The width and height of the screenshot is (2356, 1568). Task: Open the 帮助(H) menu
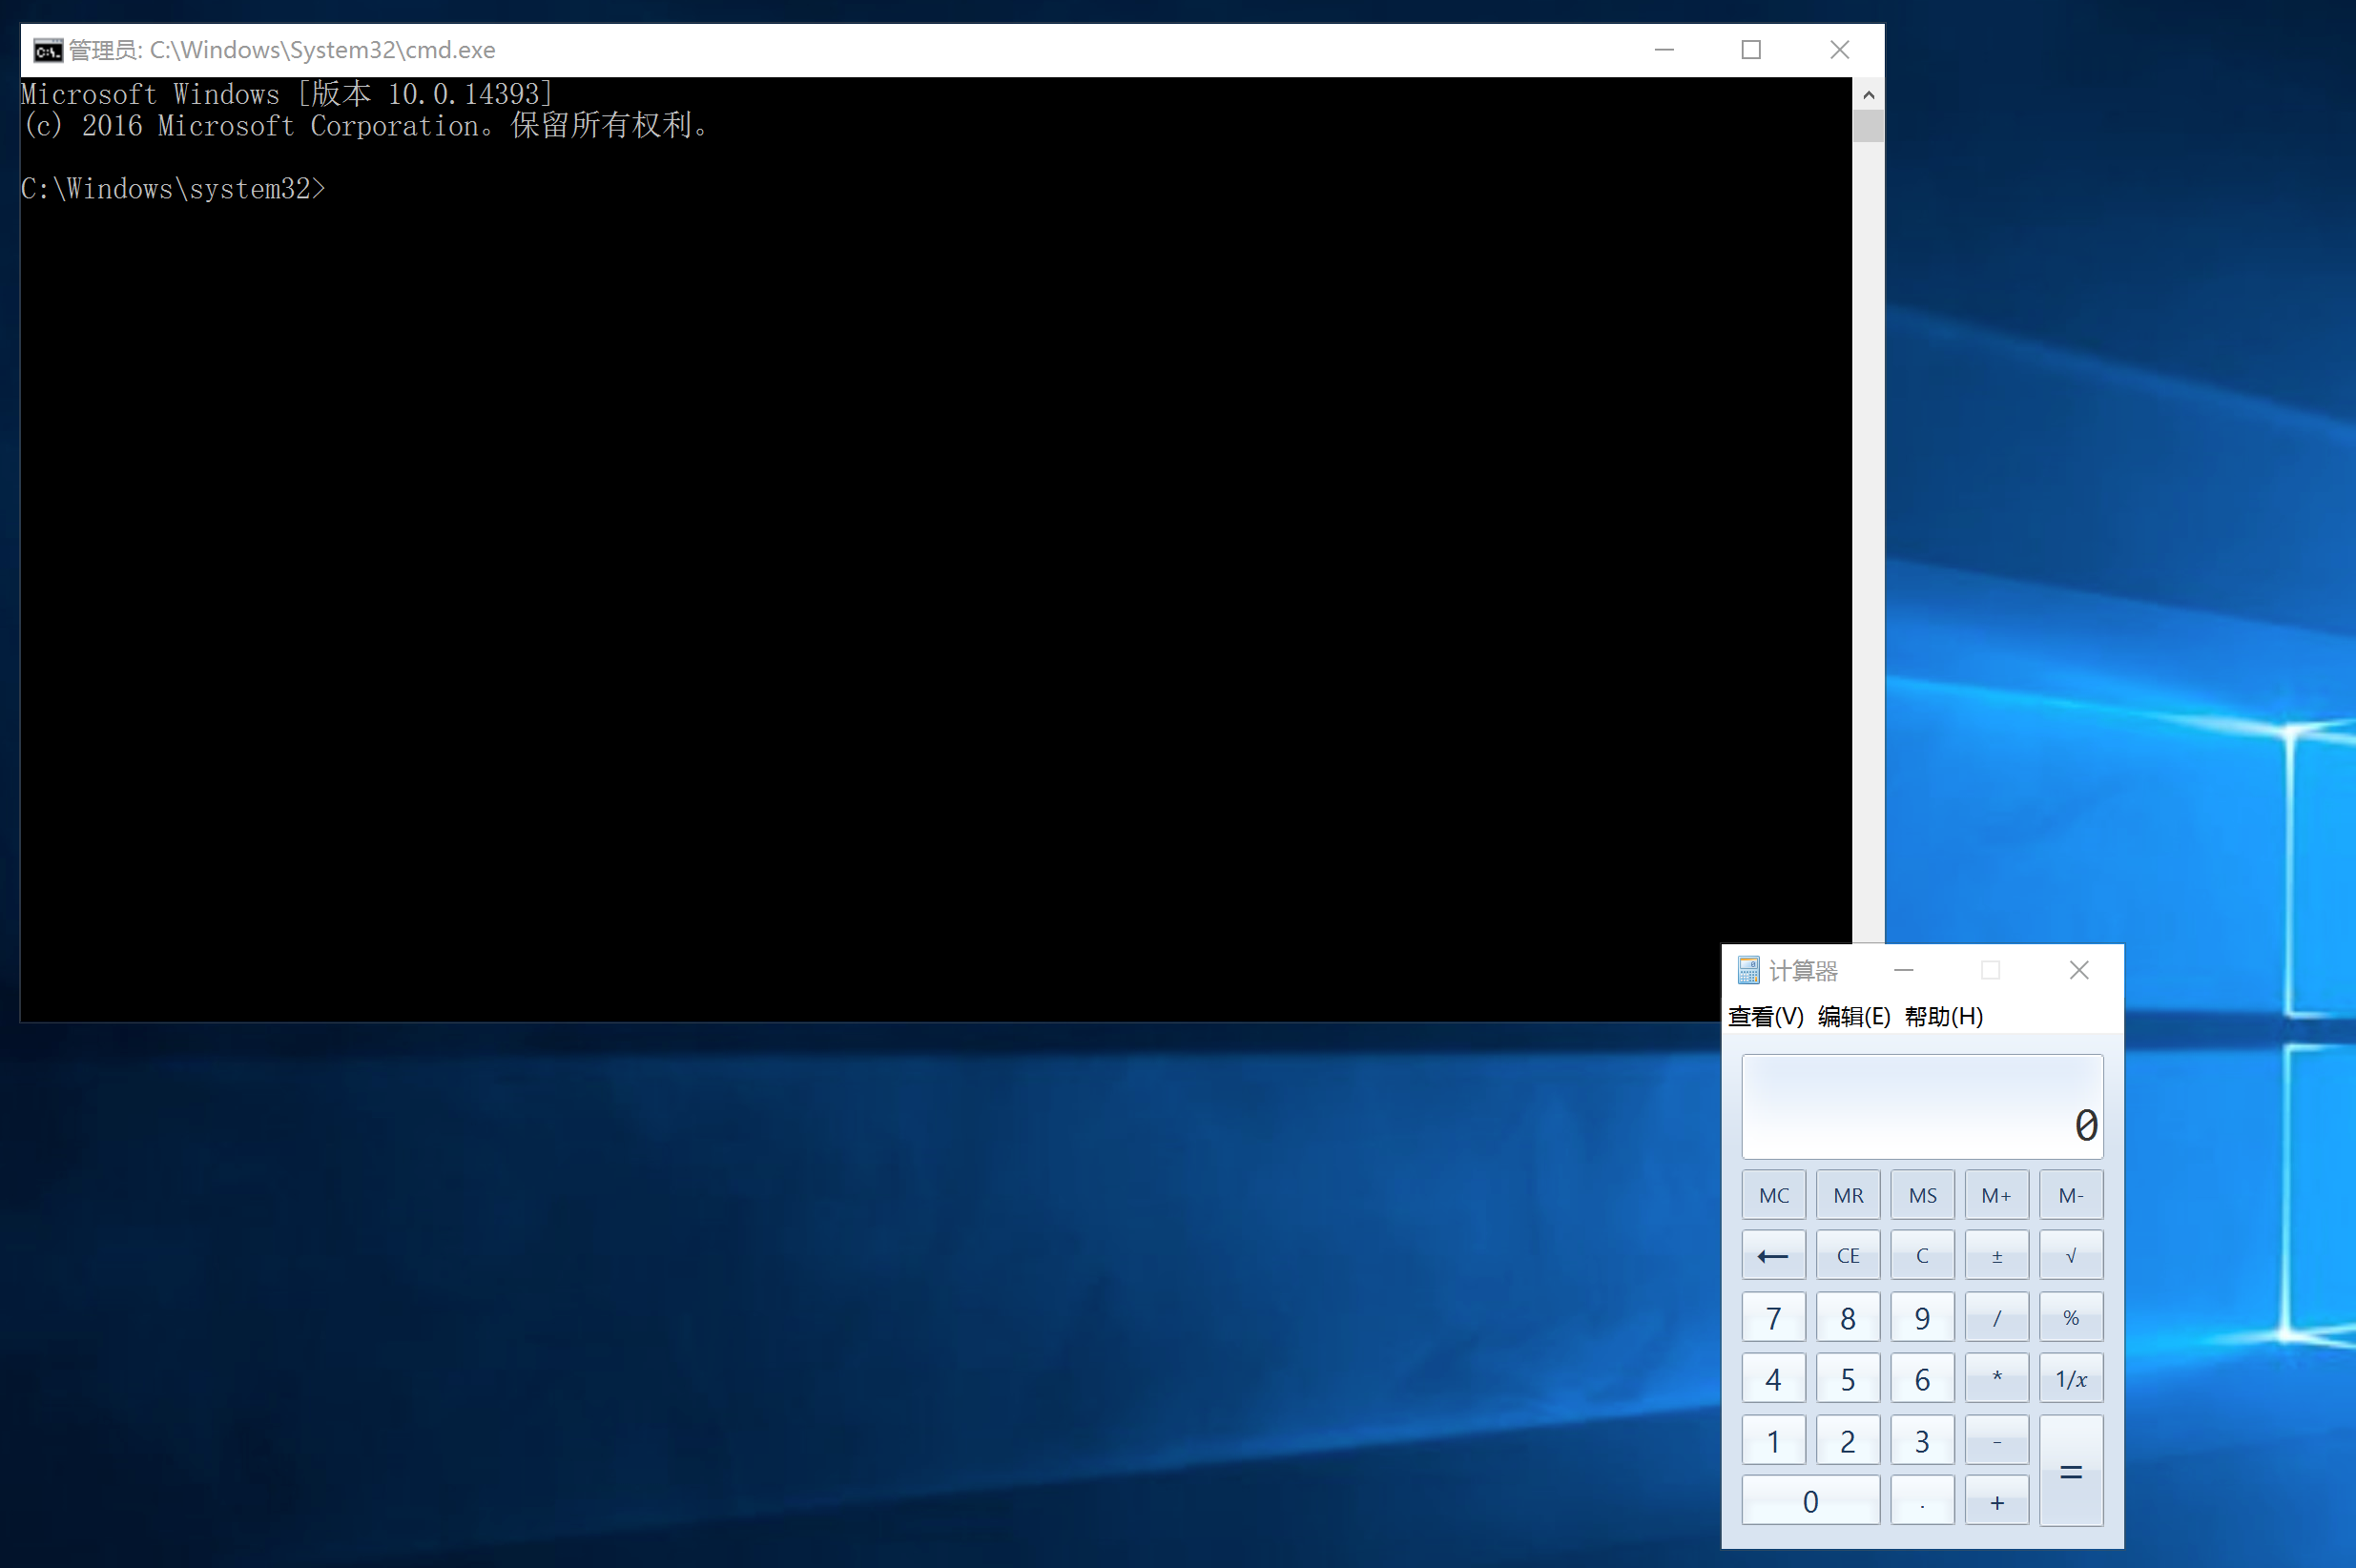1943,1016
